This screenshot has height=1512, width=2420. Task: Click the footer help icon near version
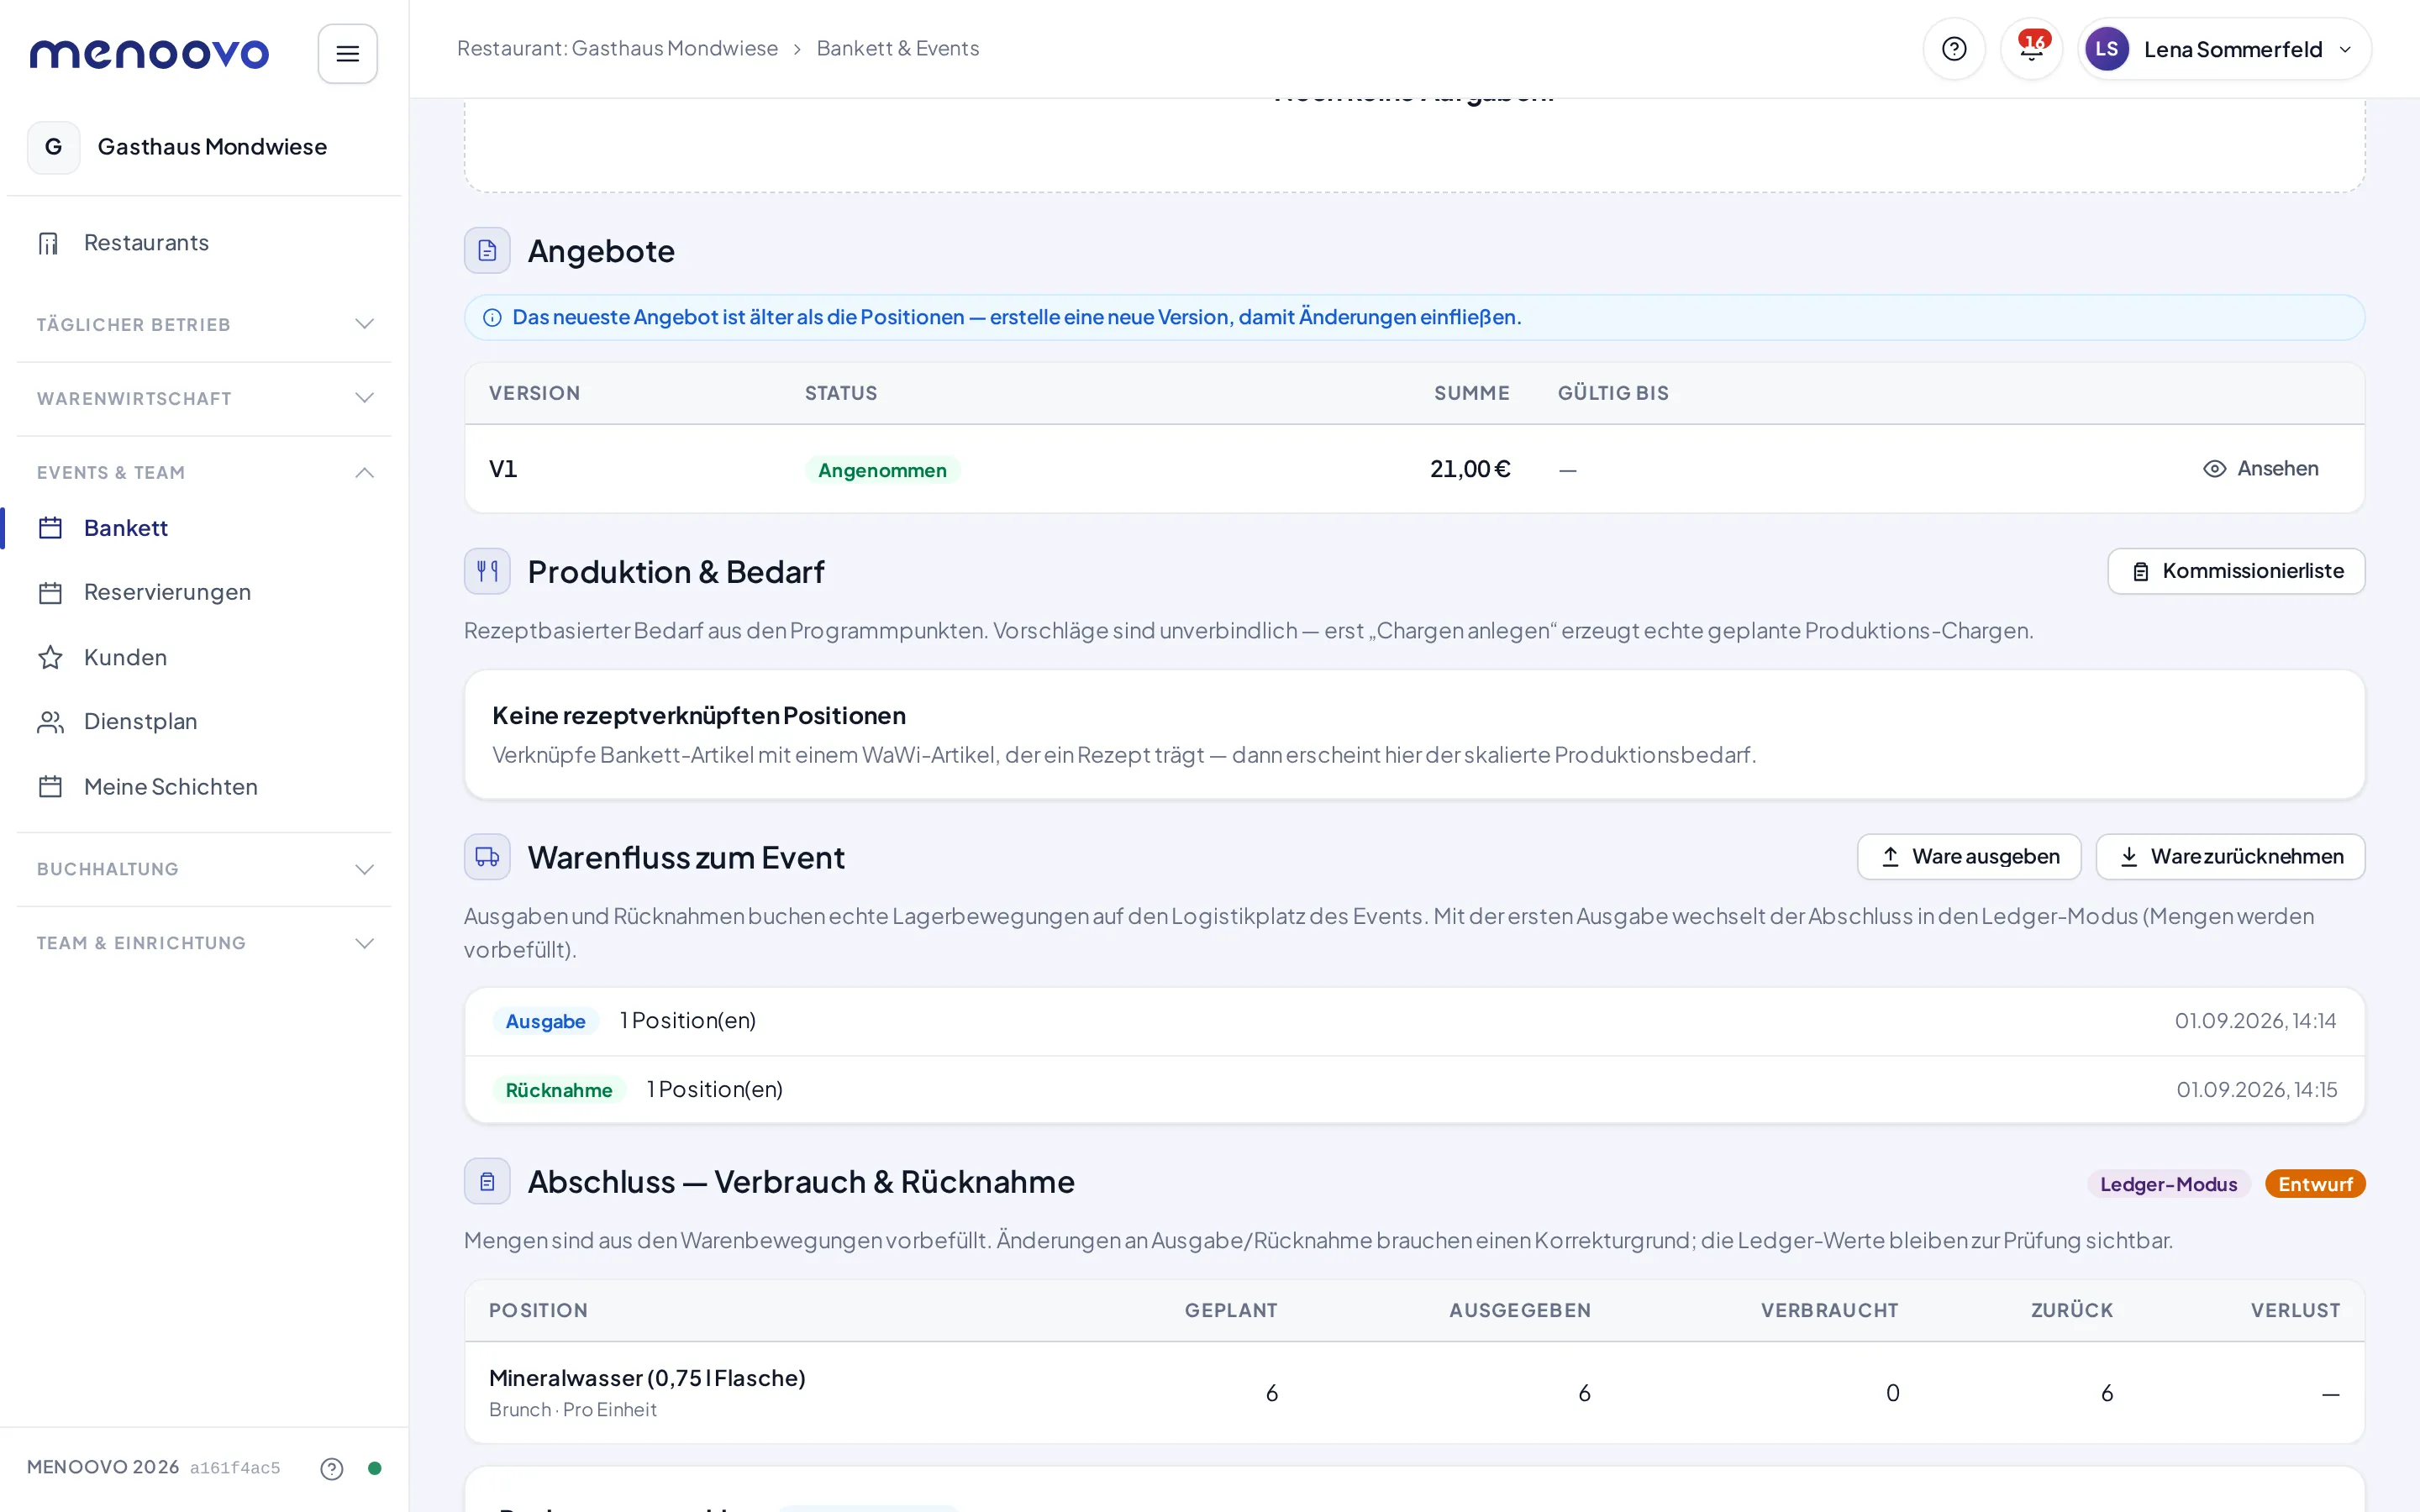pos(332,1468)
